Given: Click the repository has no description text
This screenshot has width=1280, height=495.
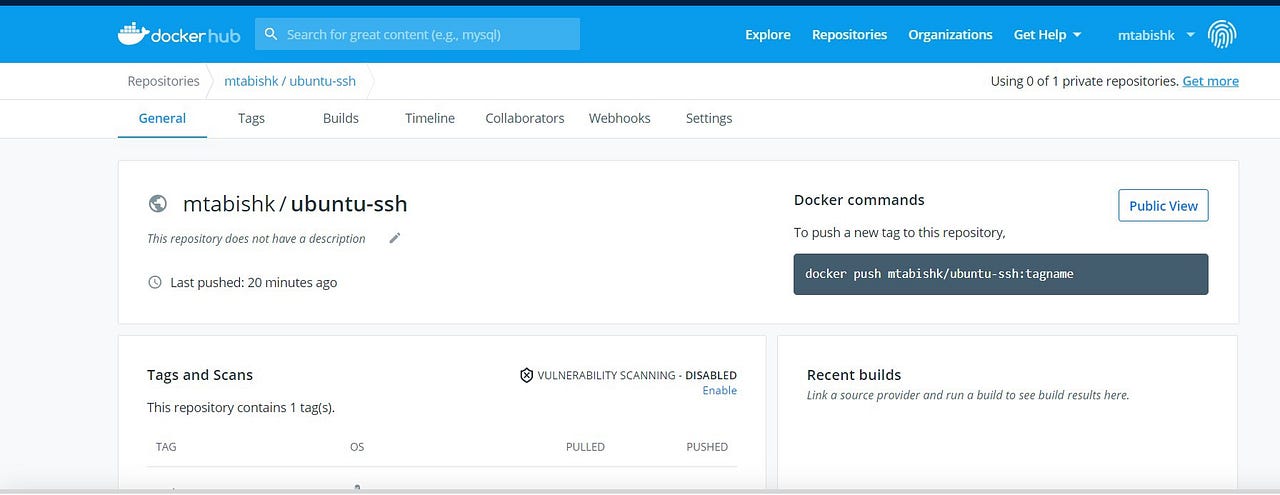Looking at the screenshot, I should [x=256, y=238].
